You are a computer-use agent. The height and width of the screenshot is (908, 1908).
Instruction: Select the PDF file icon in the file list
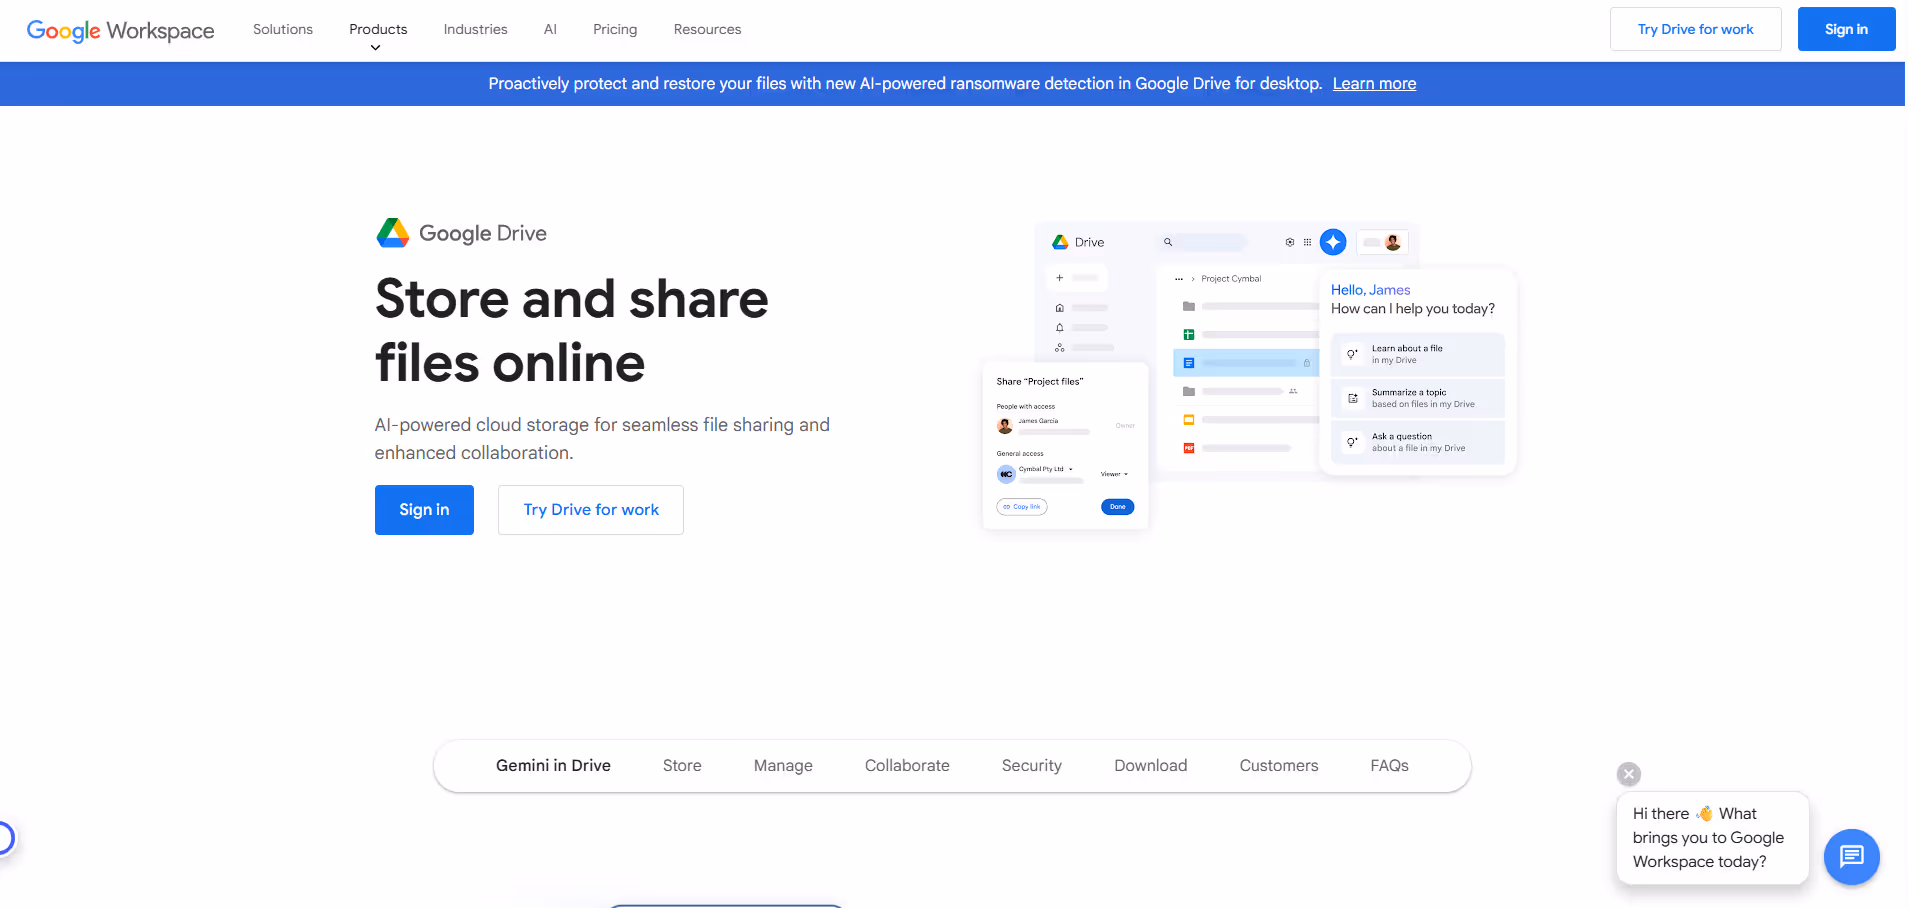click(1188, 448)
